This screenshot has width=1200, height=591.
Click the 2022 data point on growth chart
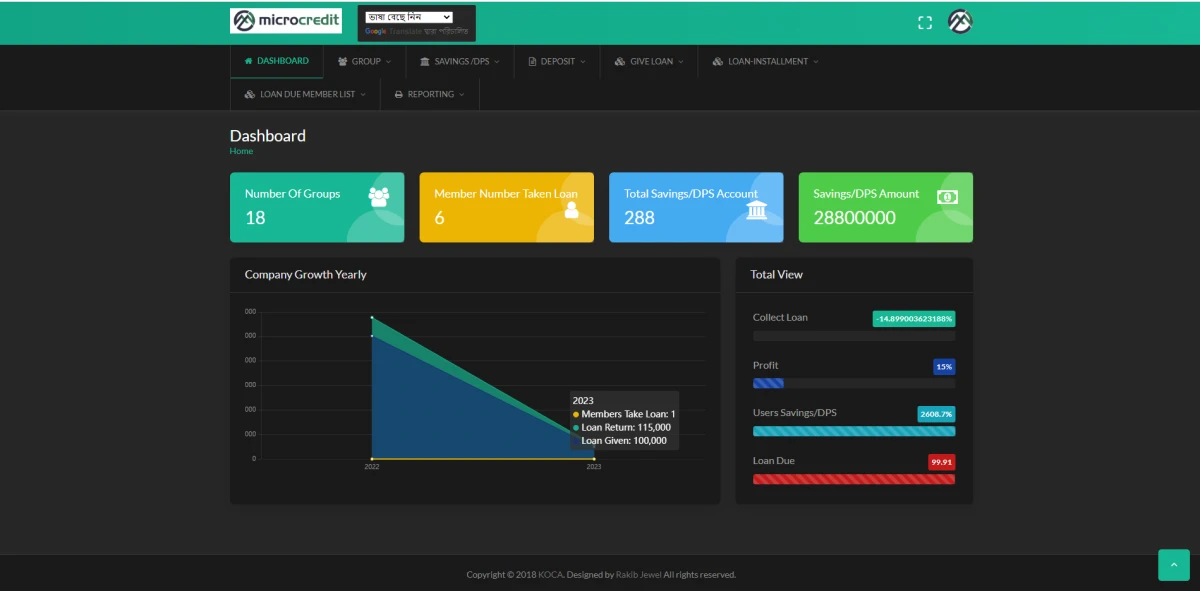click(372, 318)
